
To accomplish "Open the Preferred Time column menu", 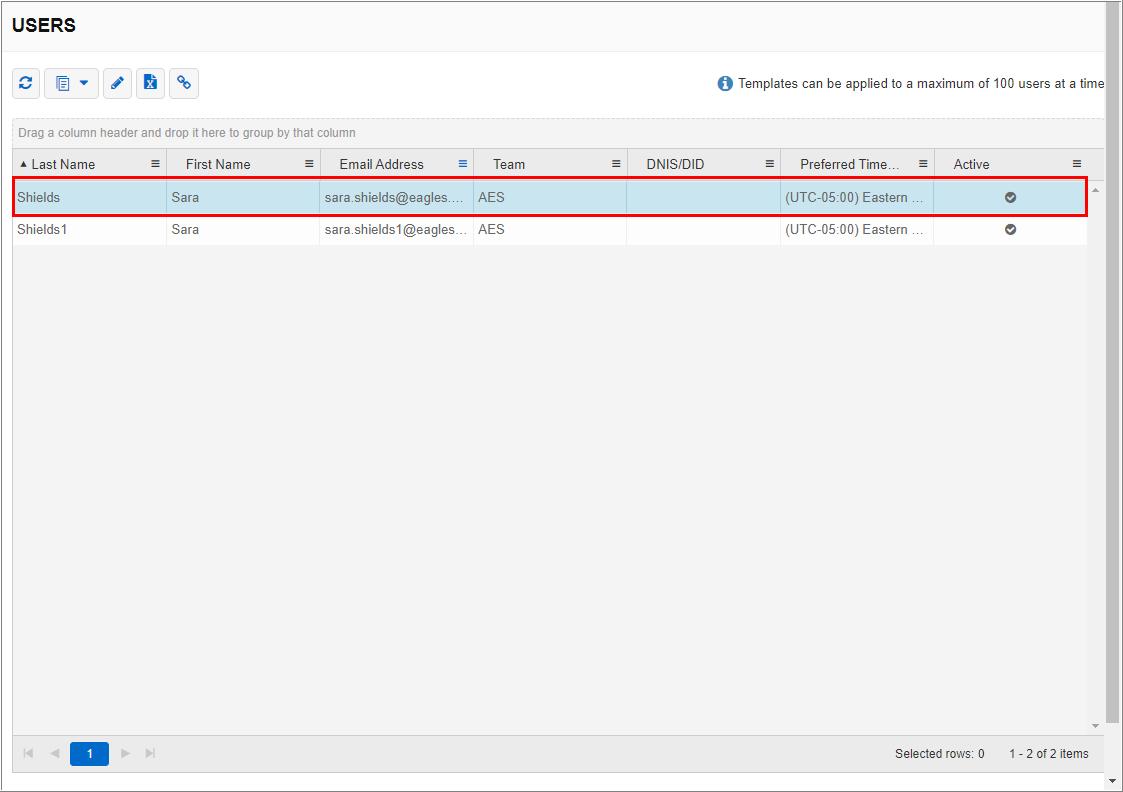I will (x=922, y=163).
